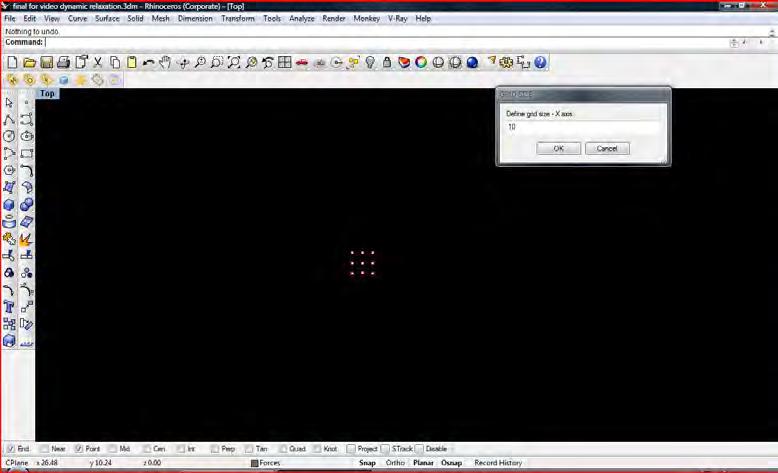Click the Zoom Window icon

point(217,63)
